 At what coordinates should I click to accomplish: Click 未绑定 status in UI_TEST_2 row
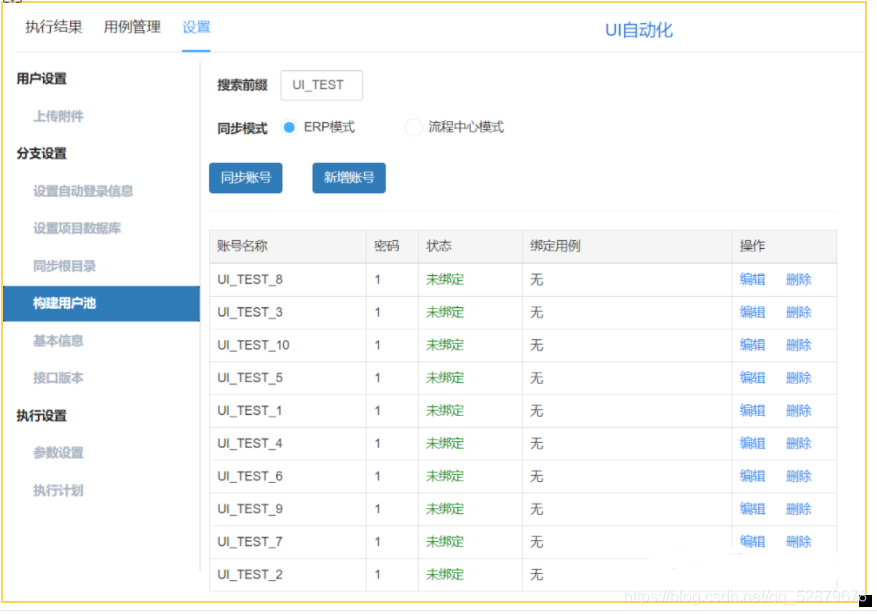[445, 575]
